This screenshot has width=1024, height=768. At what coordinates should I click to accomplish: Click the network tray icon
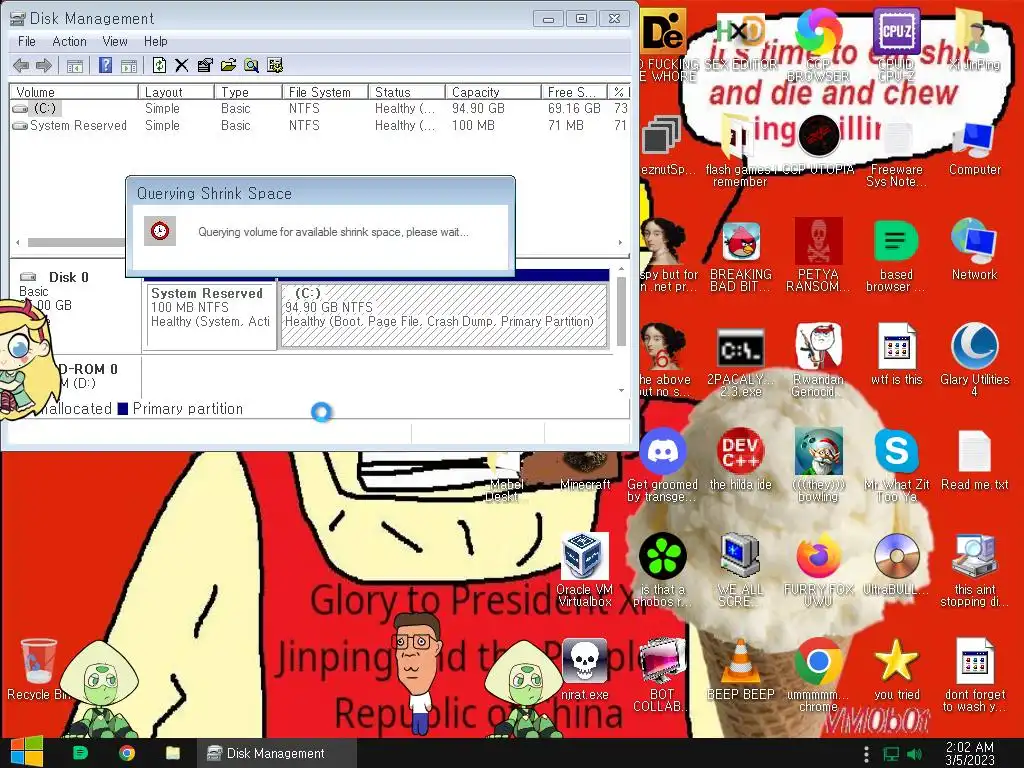(891, 754)
